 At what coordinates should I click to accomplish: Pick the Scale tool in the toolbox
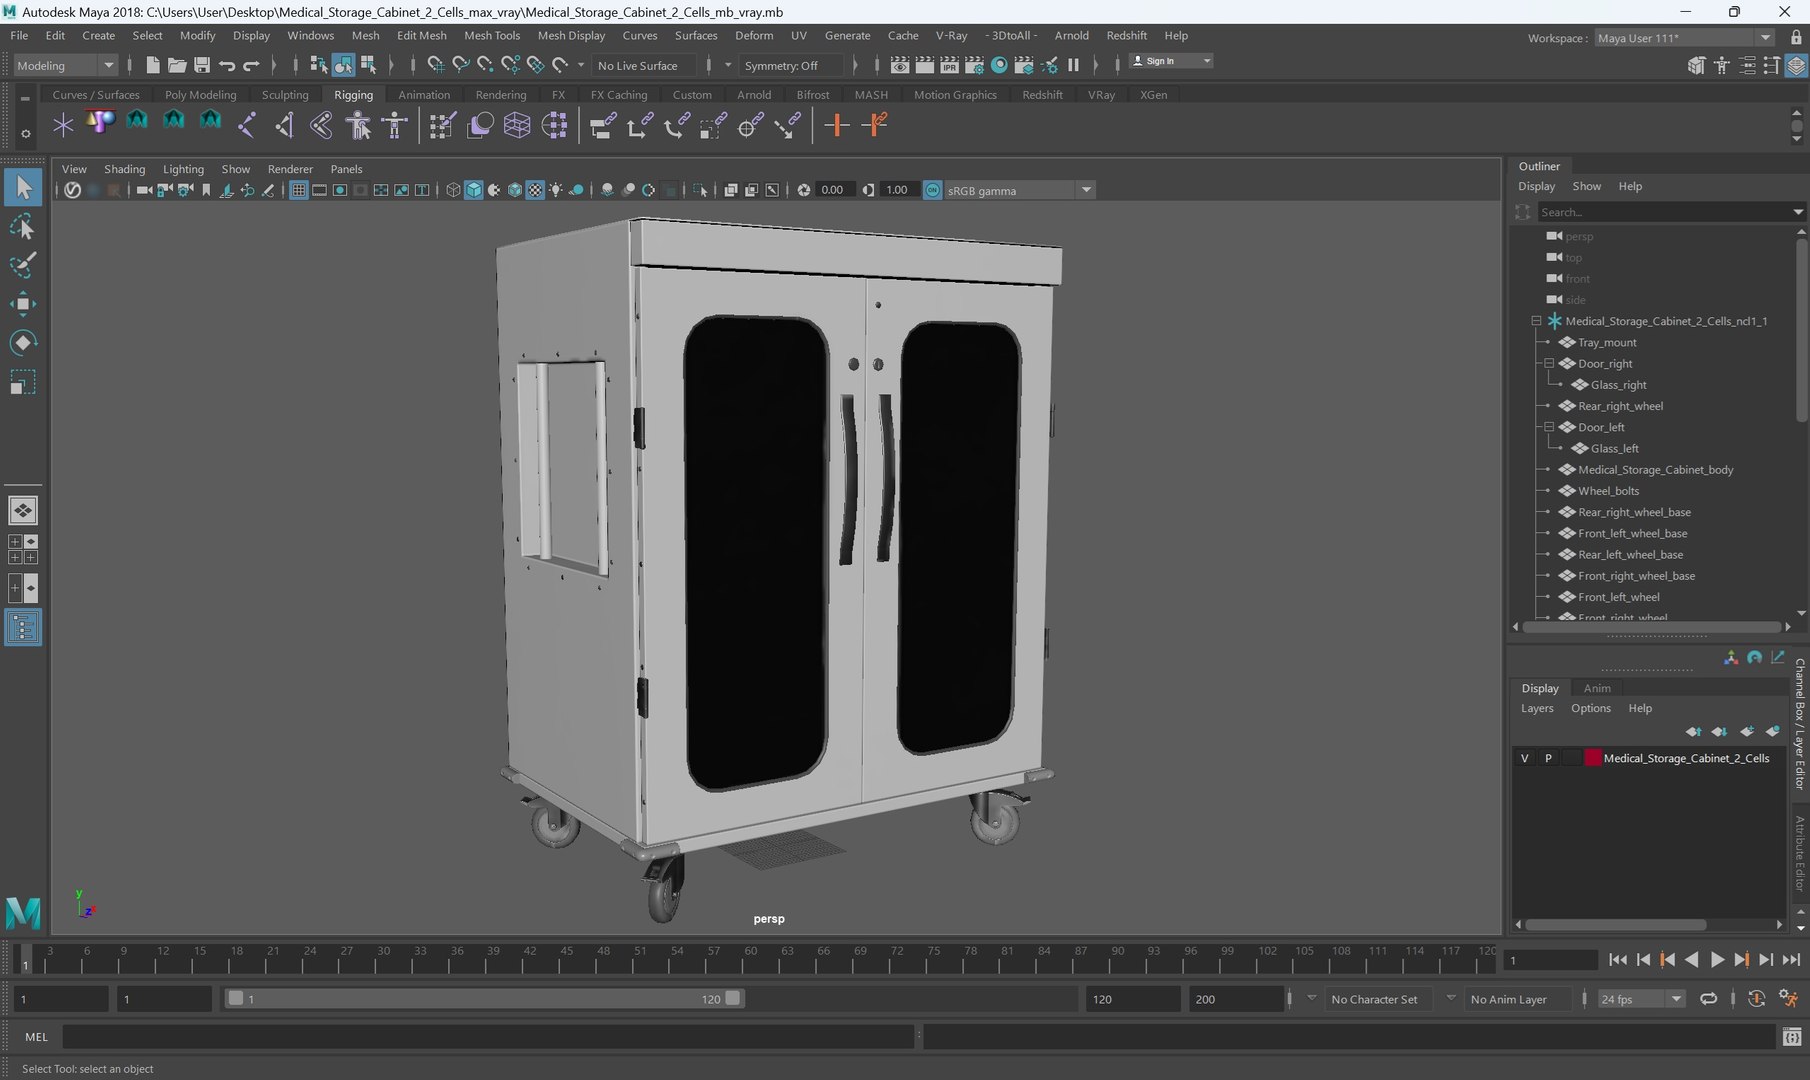22,382
